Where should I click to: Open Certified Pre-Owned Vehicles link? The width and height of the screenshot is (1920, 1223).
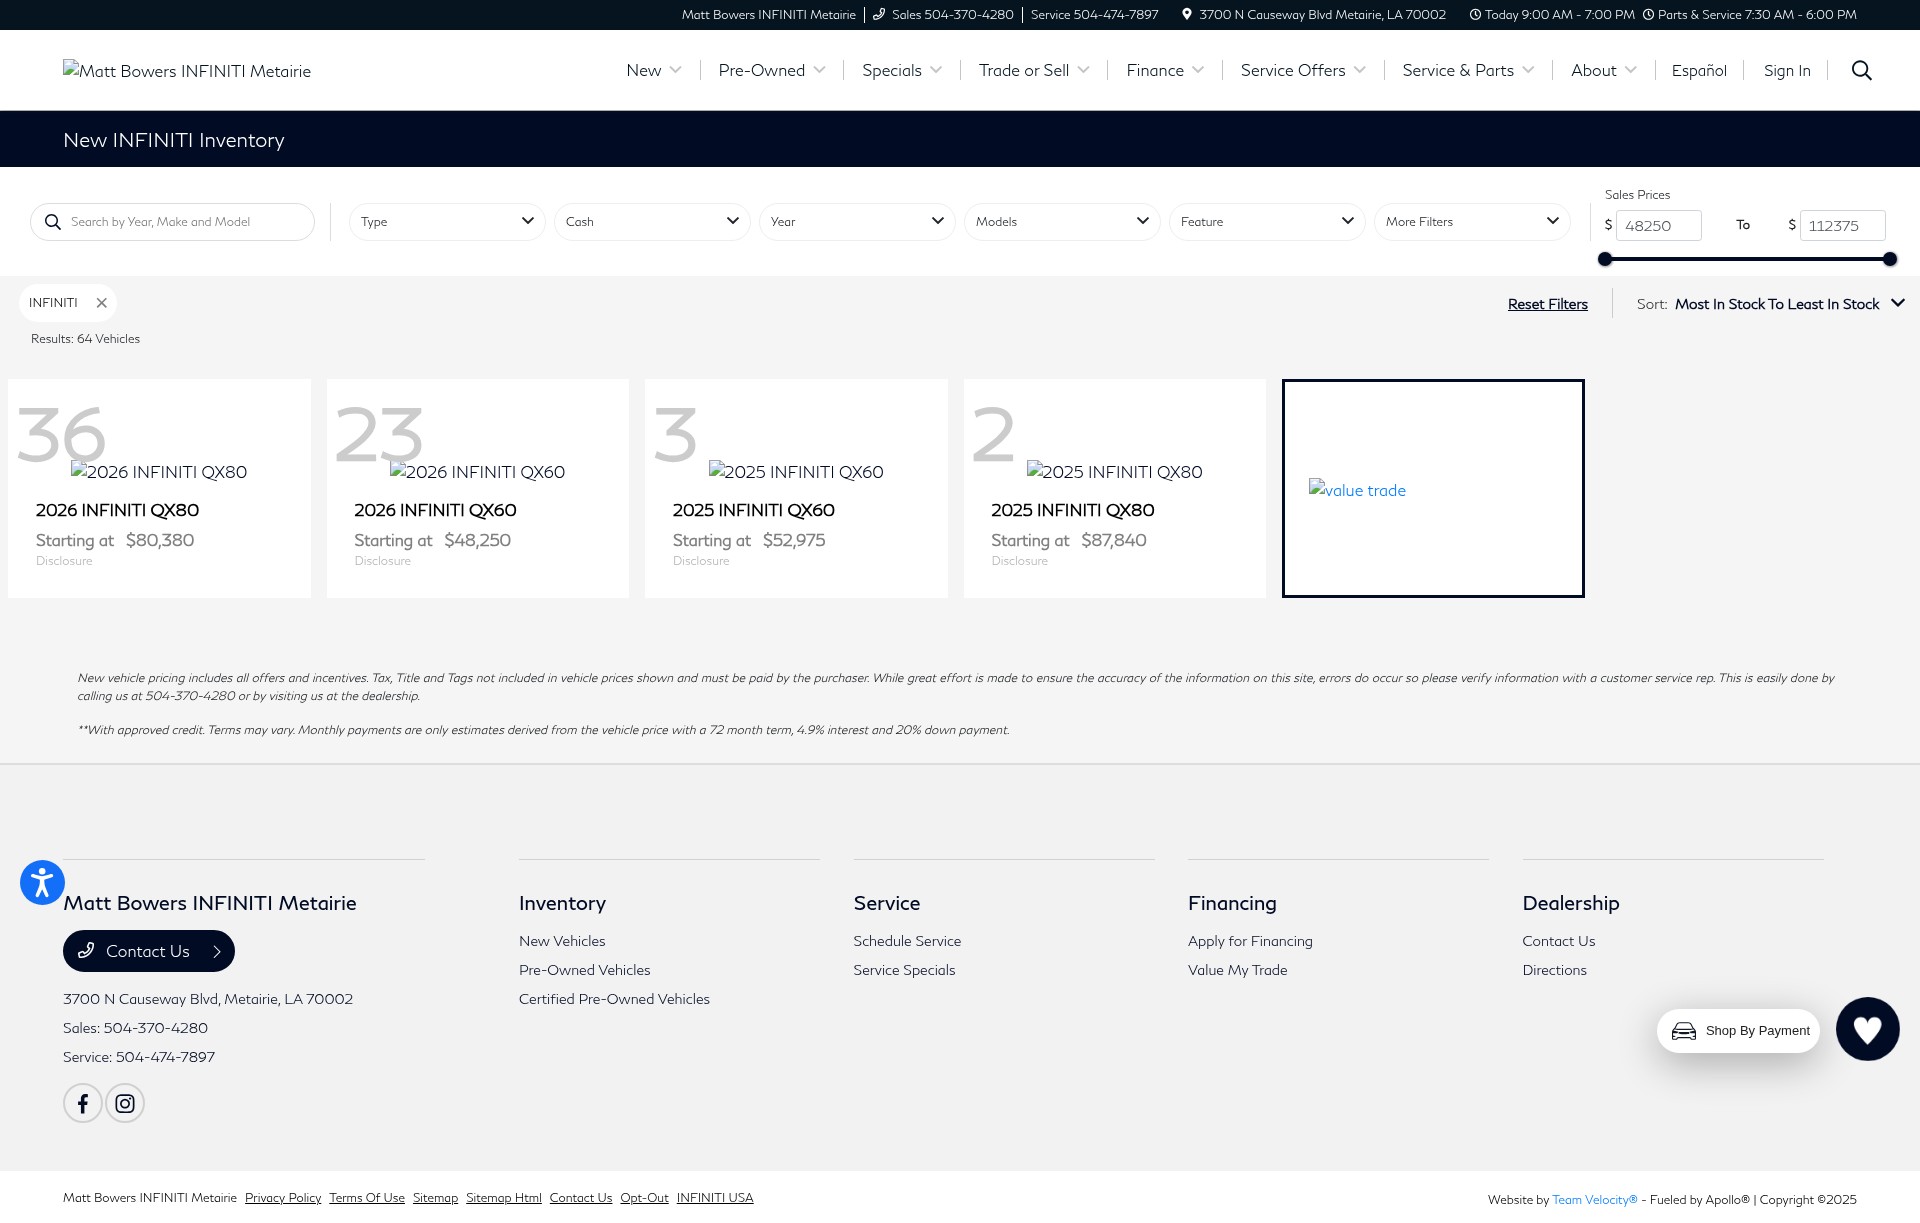[x=614, y=999]
